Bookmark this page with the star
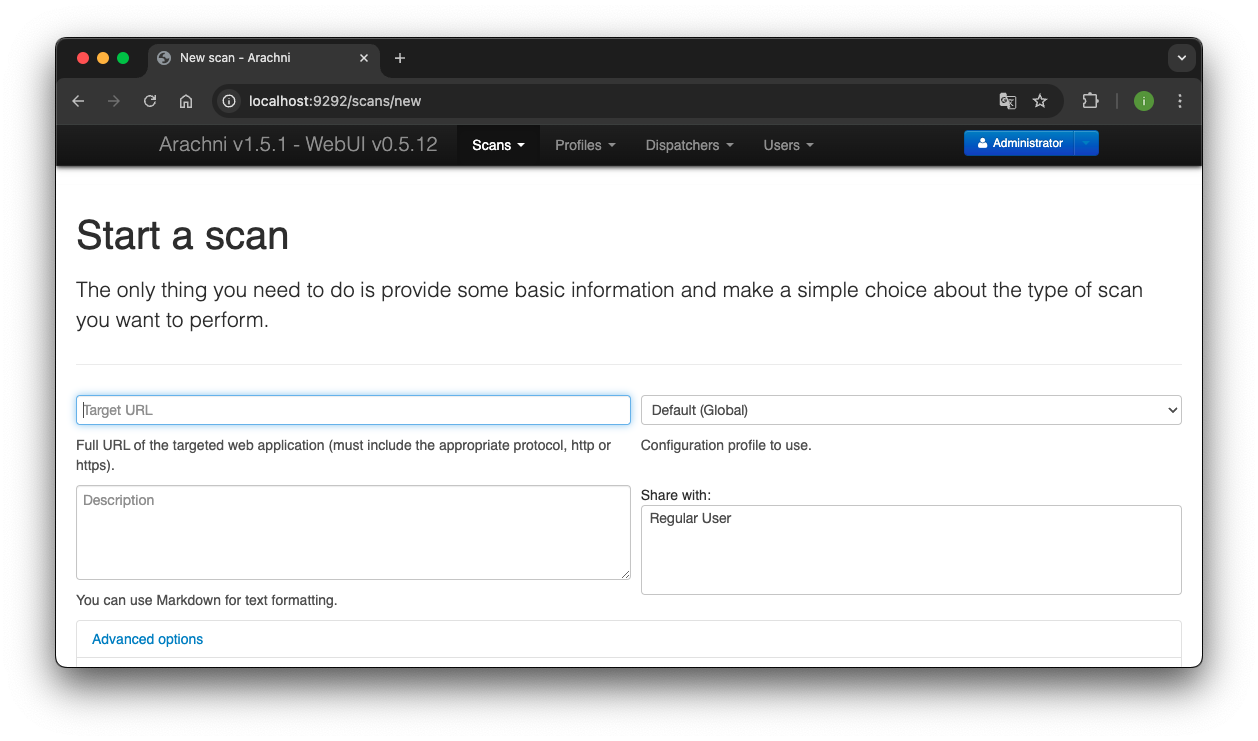This screenshot has height=741, width=1258. coord(1040,101)
